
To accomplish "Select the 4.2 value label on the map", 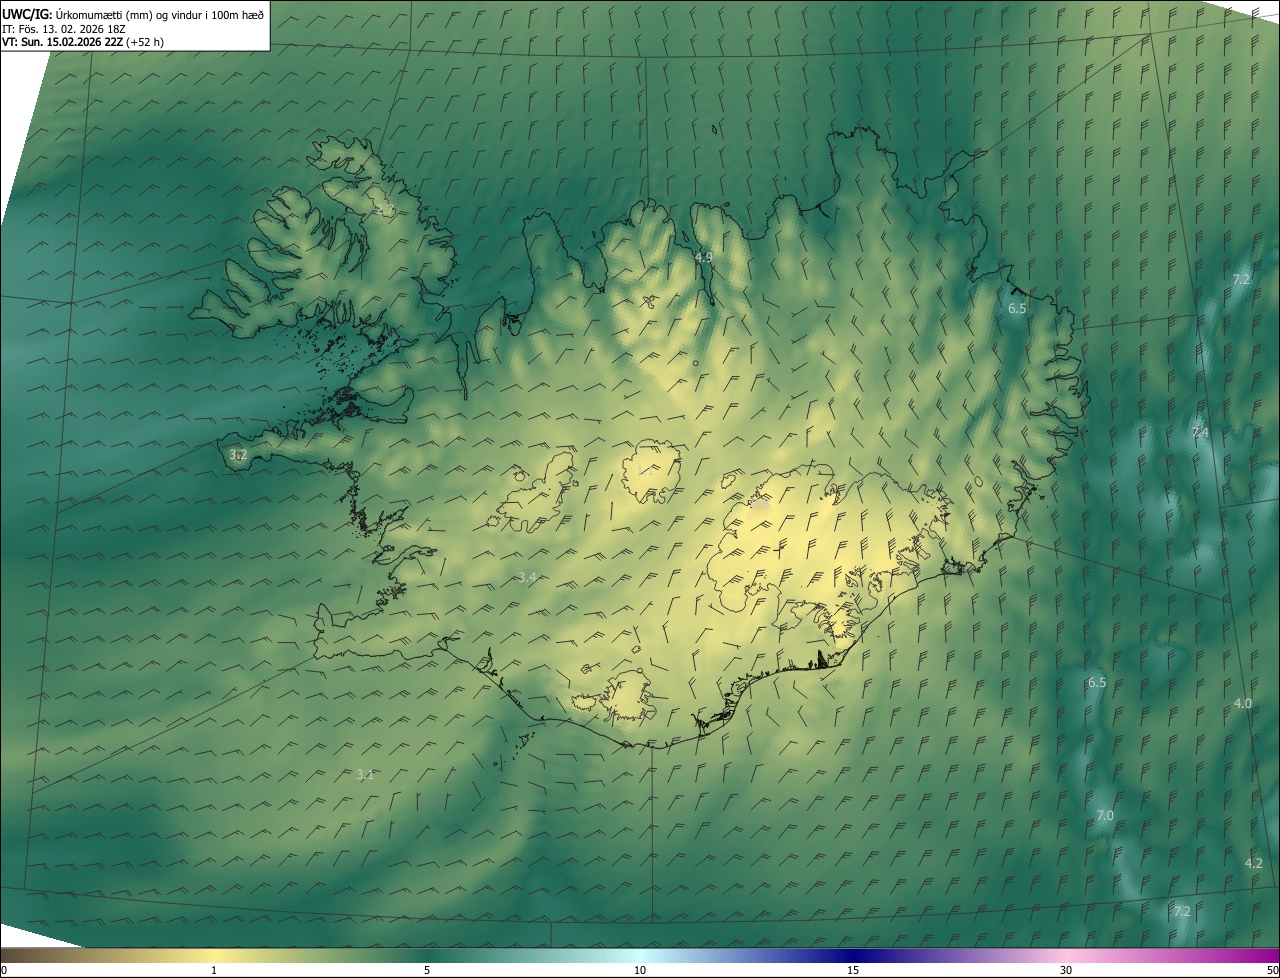I will (x=1253, y=863).
